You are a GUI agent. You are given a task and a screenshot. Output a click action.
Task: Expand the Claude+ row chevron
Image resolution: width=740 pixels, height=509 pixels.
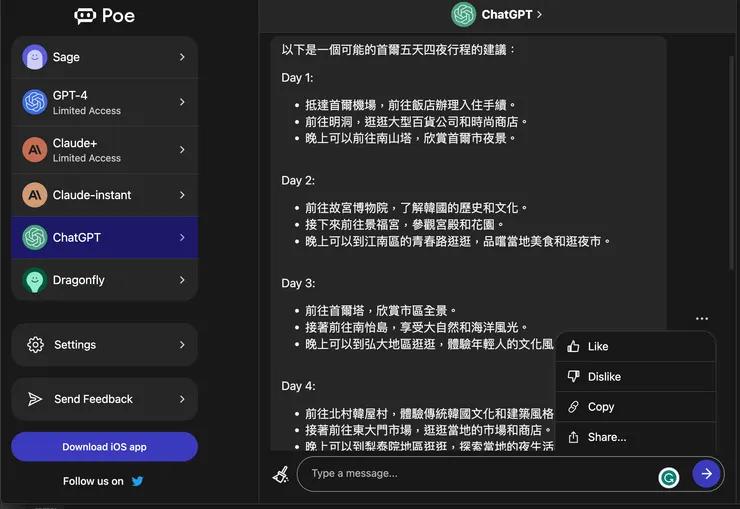click(x=182, y=150)
